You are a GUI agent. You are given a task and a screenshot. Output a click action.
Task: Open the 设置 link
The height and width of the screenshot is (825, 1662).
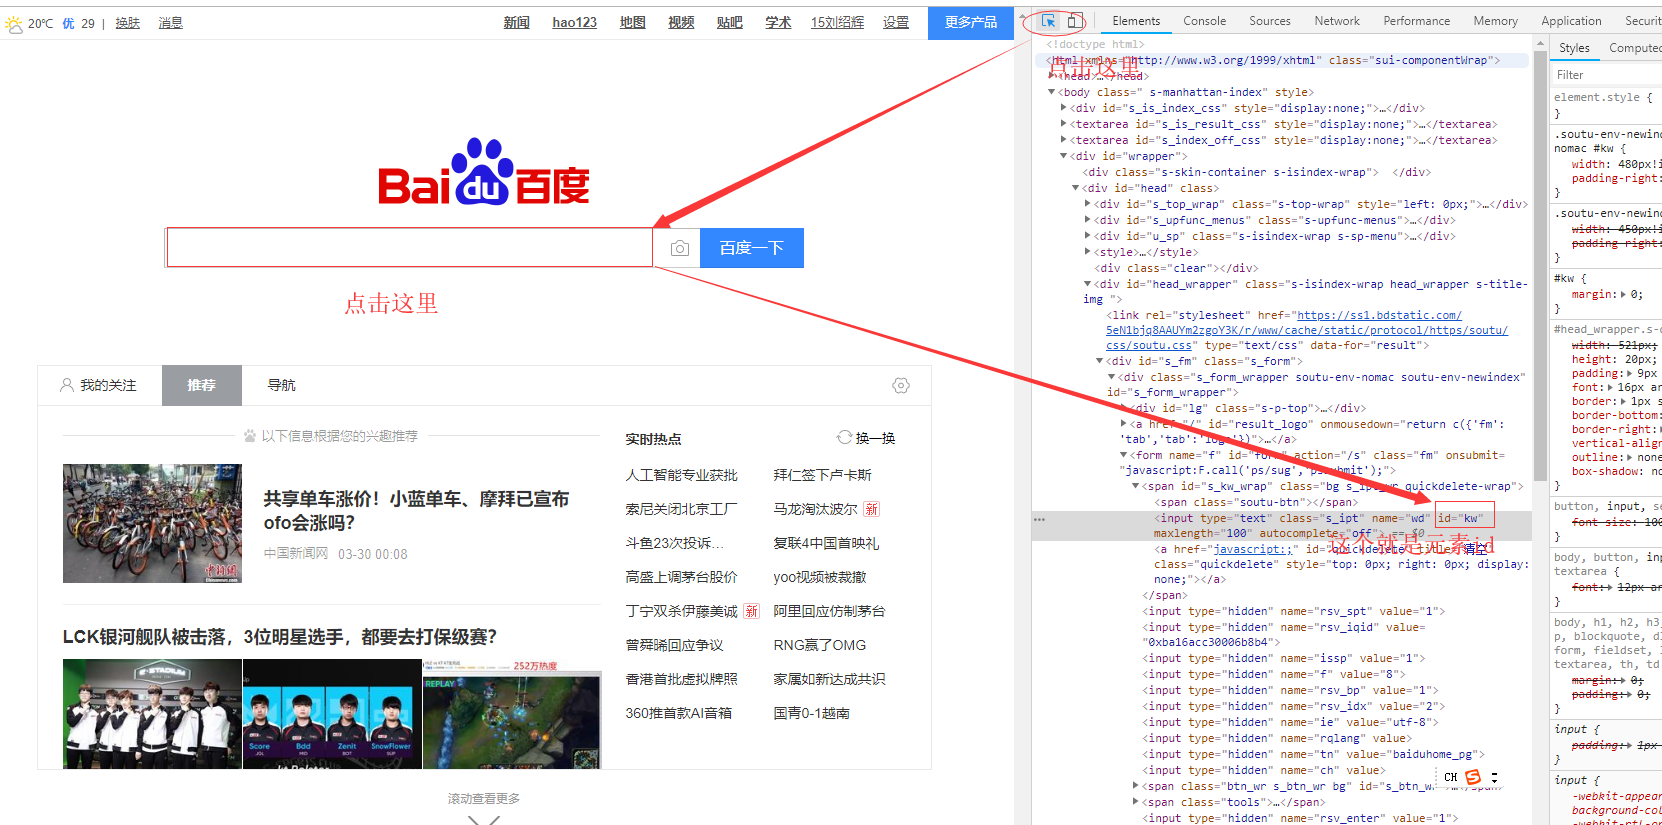tap(896, 22)
